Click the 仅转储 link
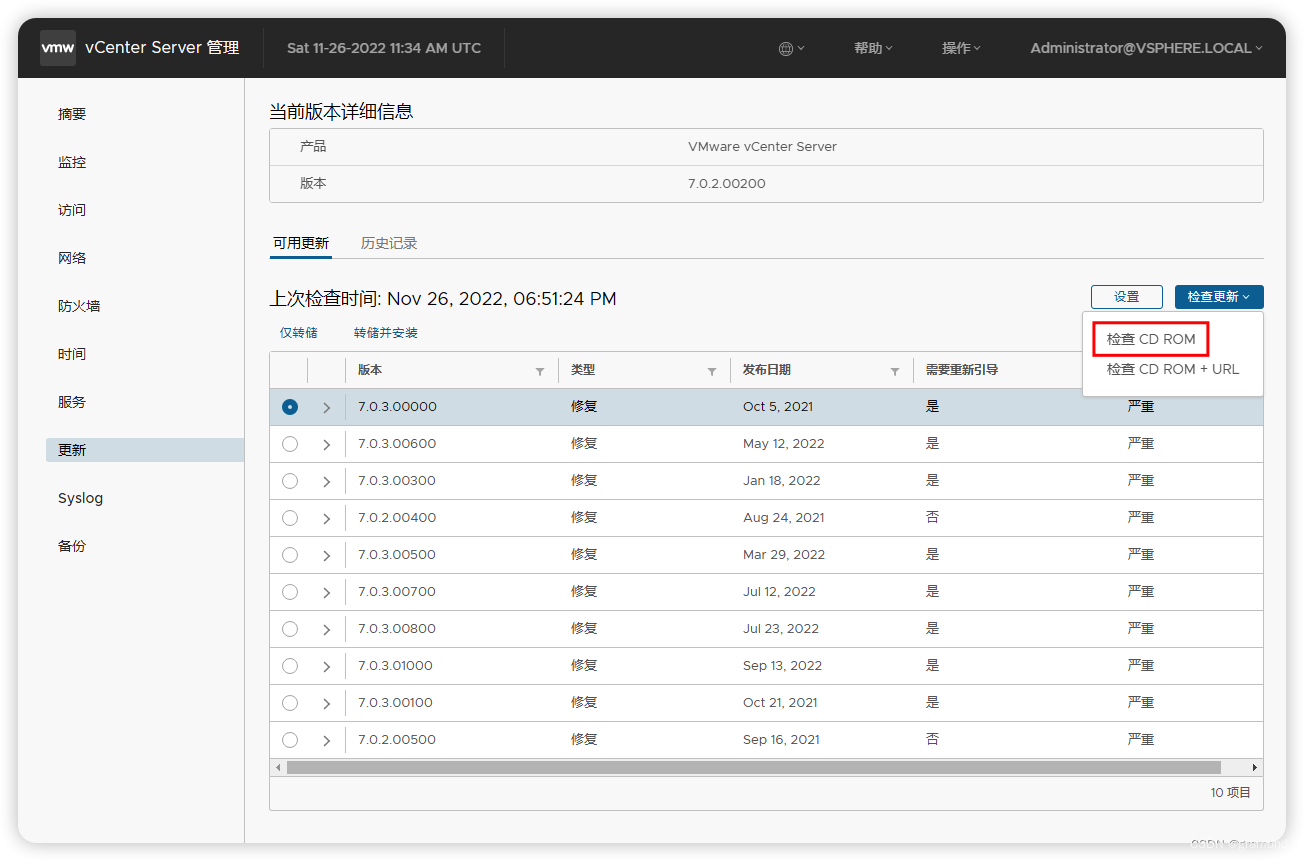The image size is (1304, 861). [x=298, y=333]
